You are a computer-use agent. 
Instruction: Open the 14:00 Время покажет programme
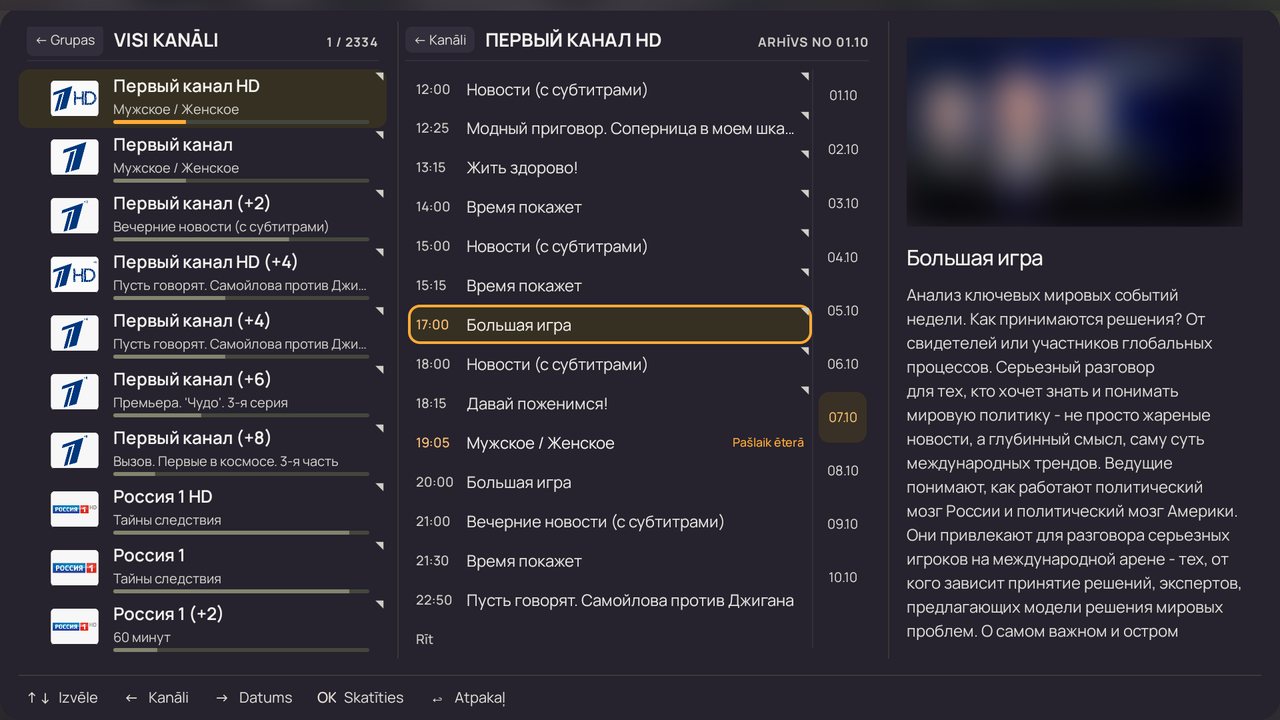pyautogui.click(x=610, y=207)
